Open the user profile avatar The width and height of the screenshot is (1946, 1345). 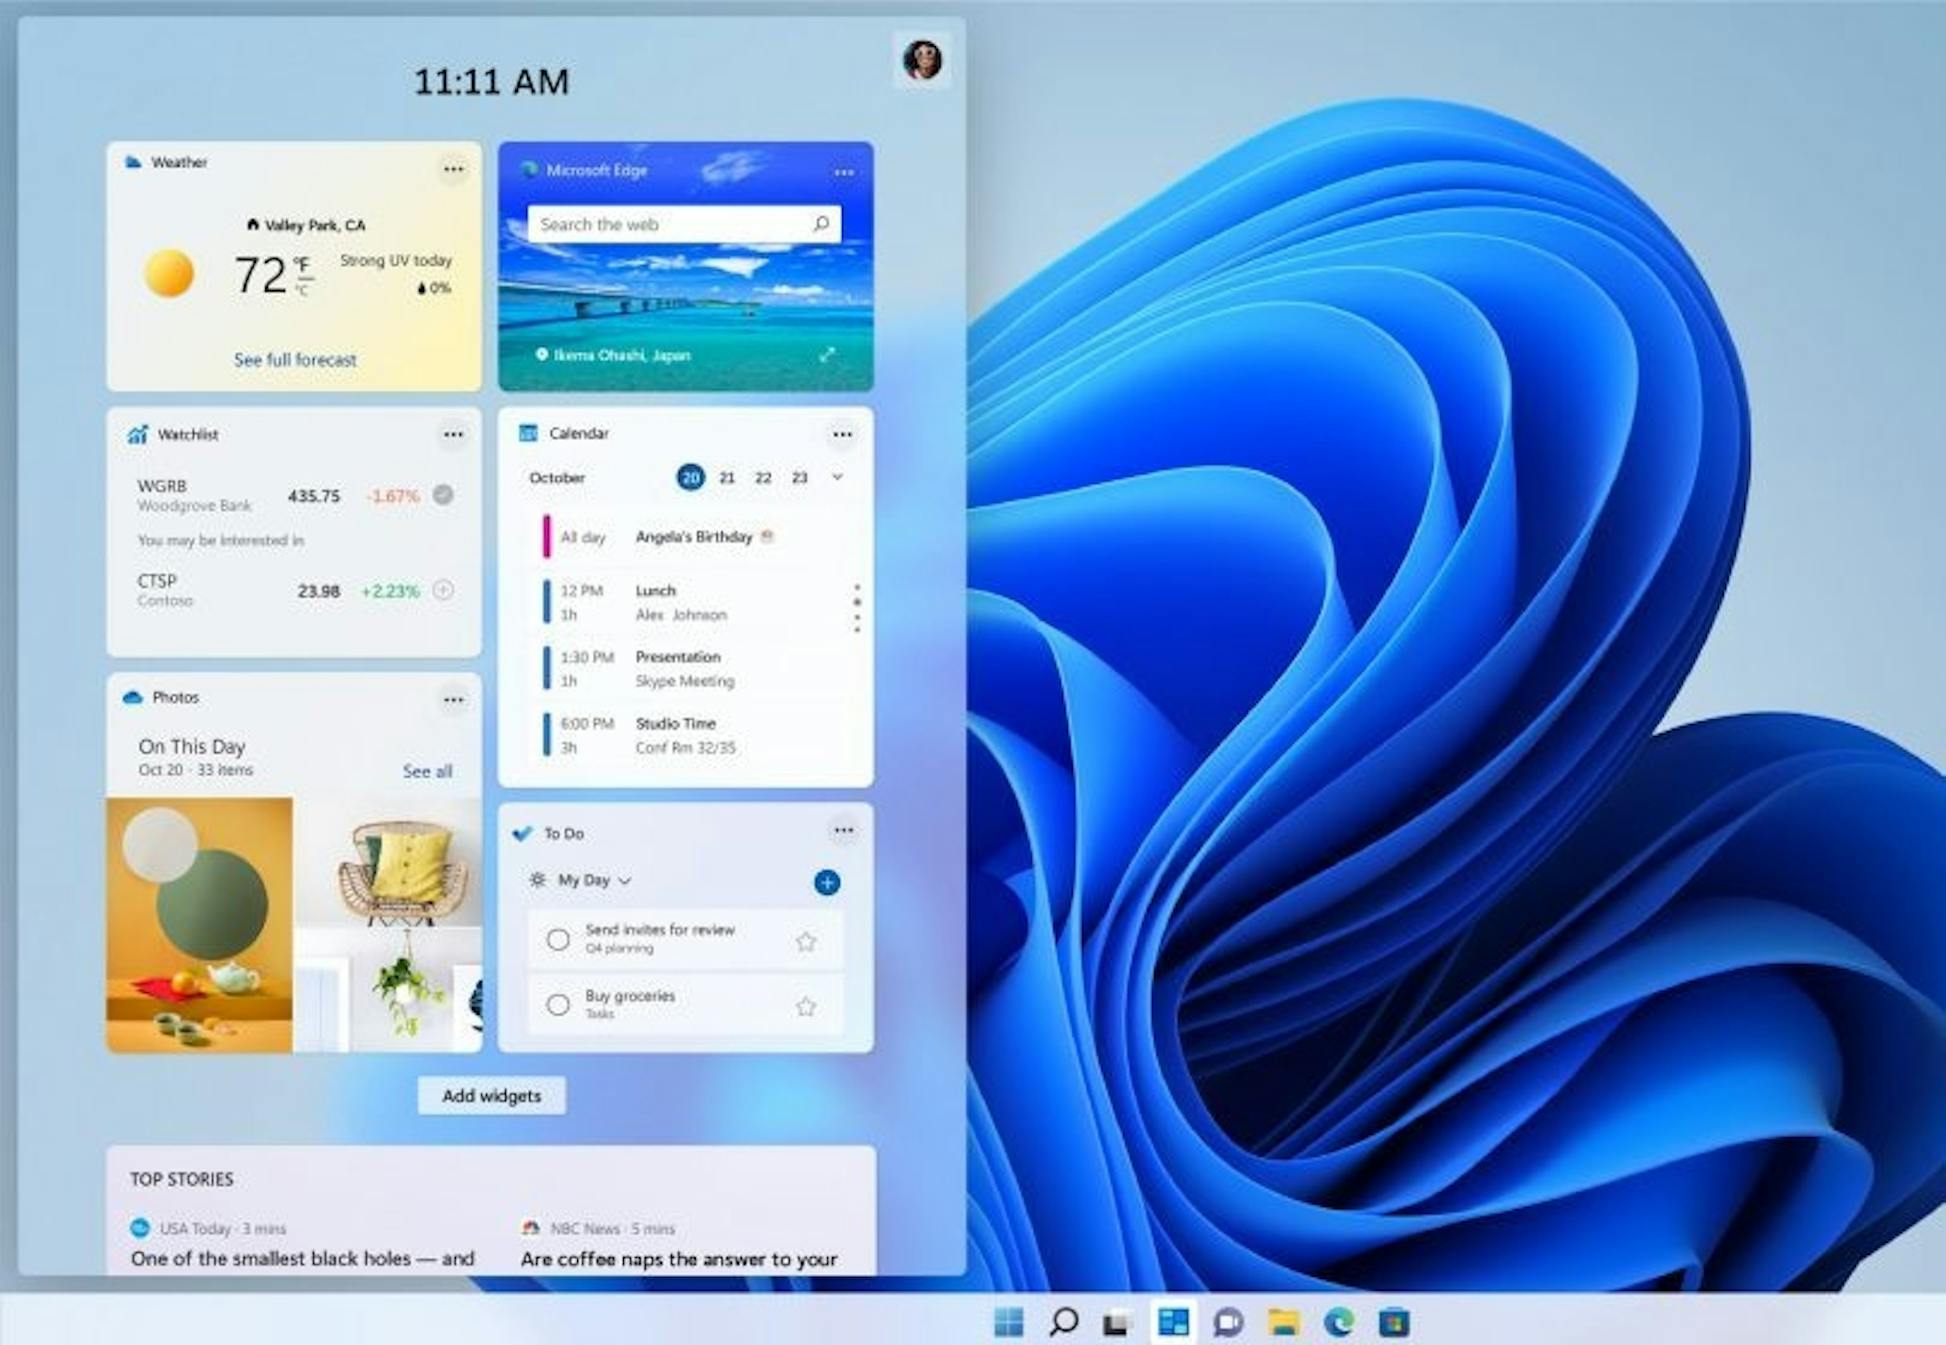[x=922, y=60]
